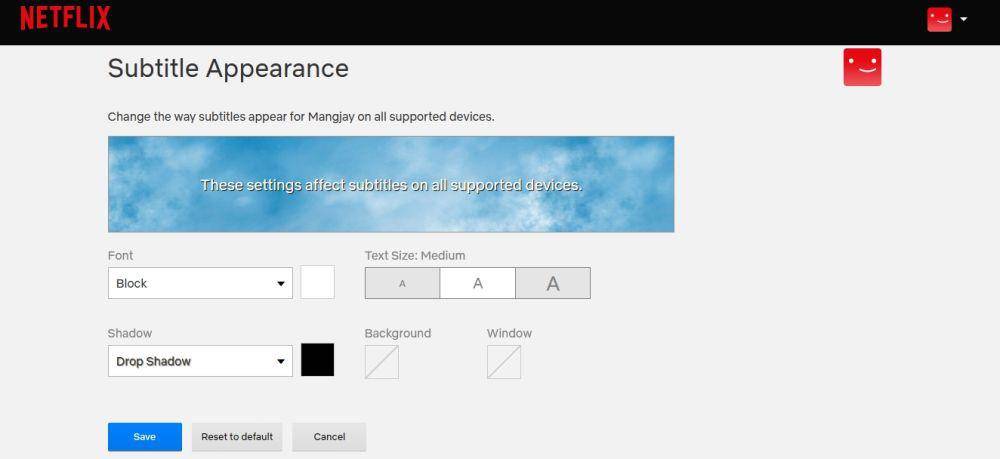Viewport: 1000px width, 459px height.
Task: Select the medium text size A
Action: (x=478, y=283)
